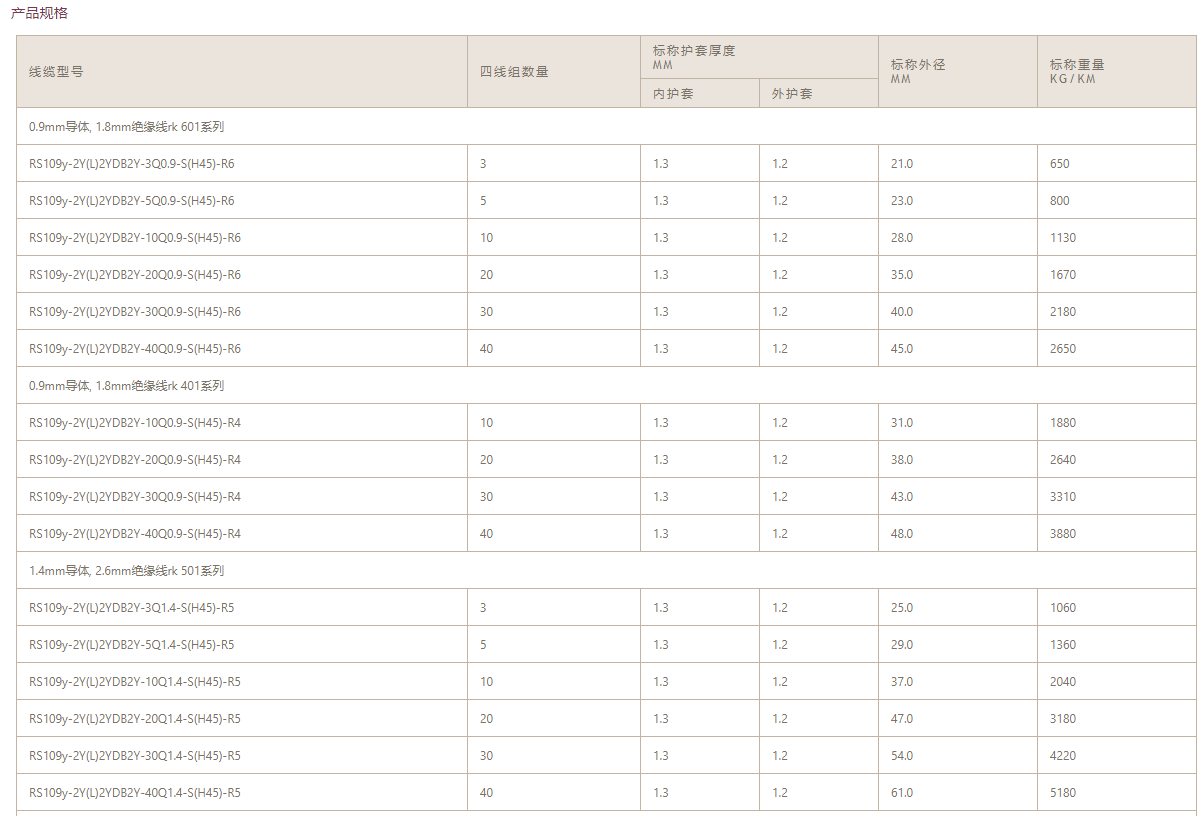
Task: Open cable model RS109y-2Y(L)2YDB2Y-40Q0.9-S(H45)-R4
Action: click(x=135, y=534)
